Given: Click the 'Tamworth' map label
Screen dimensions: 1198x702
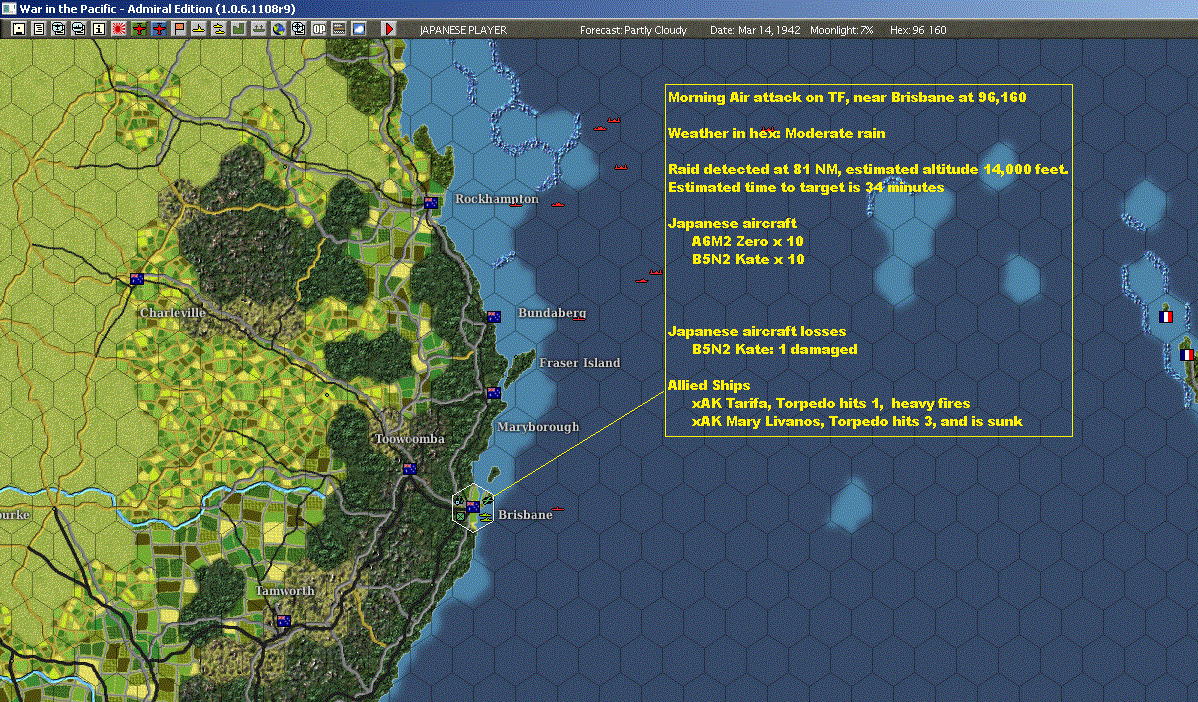Looking at the screenshot, I should (284, 590).
